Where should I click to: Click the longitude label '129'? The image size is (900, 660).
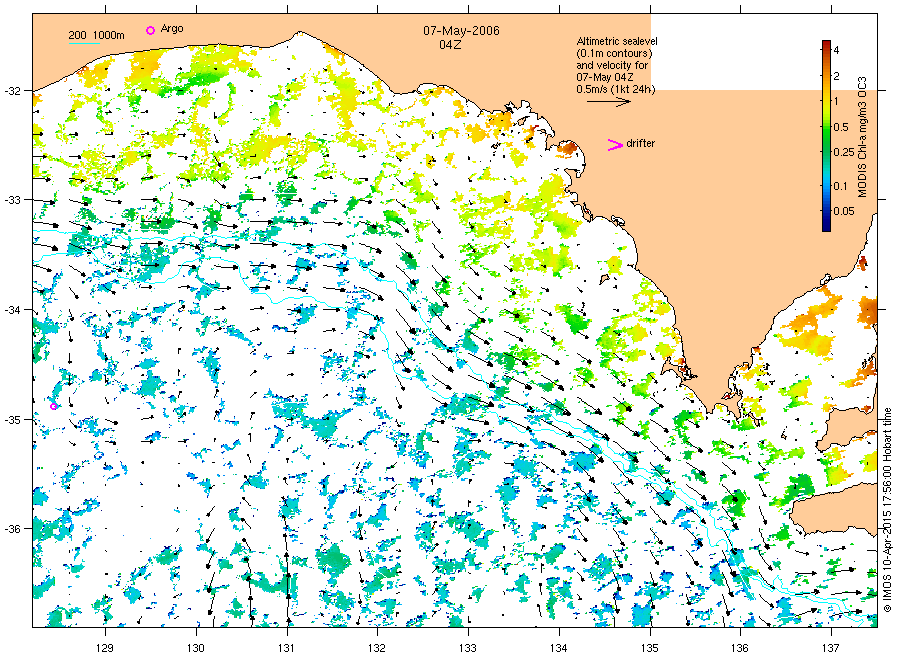(x=105, y=648)
